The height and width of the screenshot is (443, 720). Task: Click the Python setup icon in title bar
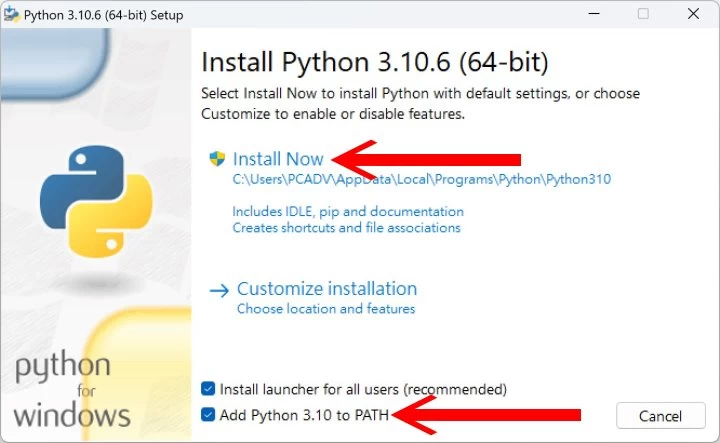coord(11,14)
